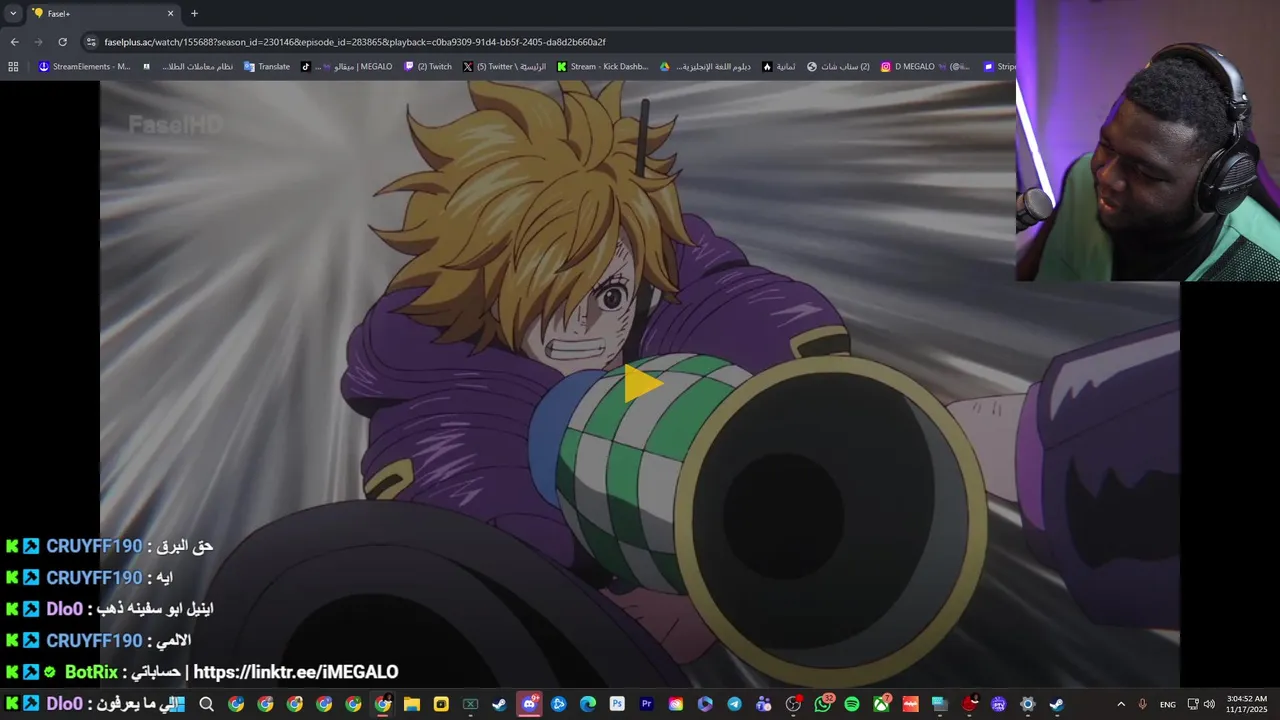
Task: Click chat message 'الالمي' by CRUYFF190
Action: (x=174, y=640)
